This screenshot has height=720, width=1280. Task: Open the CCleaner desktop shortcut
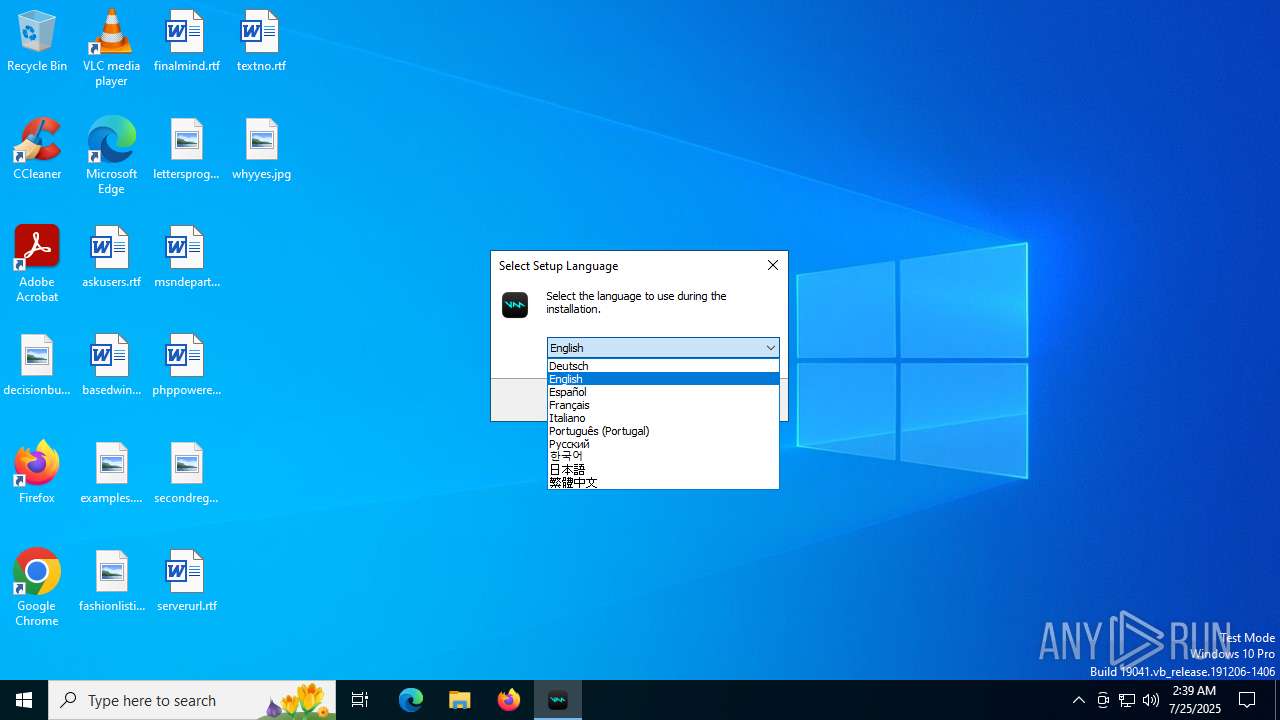point(37,150)
